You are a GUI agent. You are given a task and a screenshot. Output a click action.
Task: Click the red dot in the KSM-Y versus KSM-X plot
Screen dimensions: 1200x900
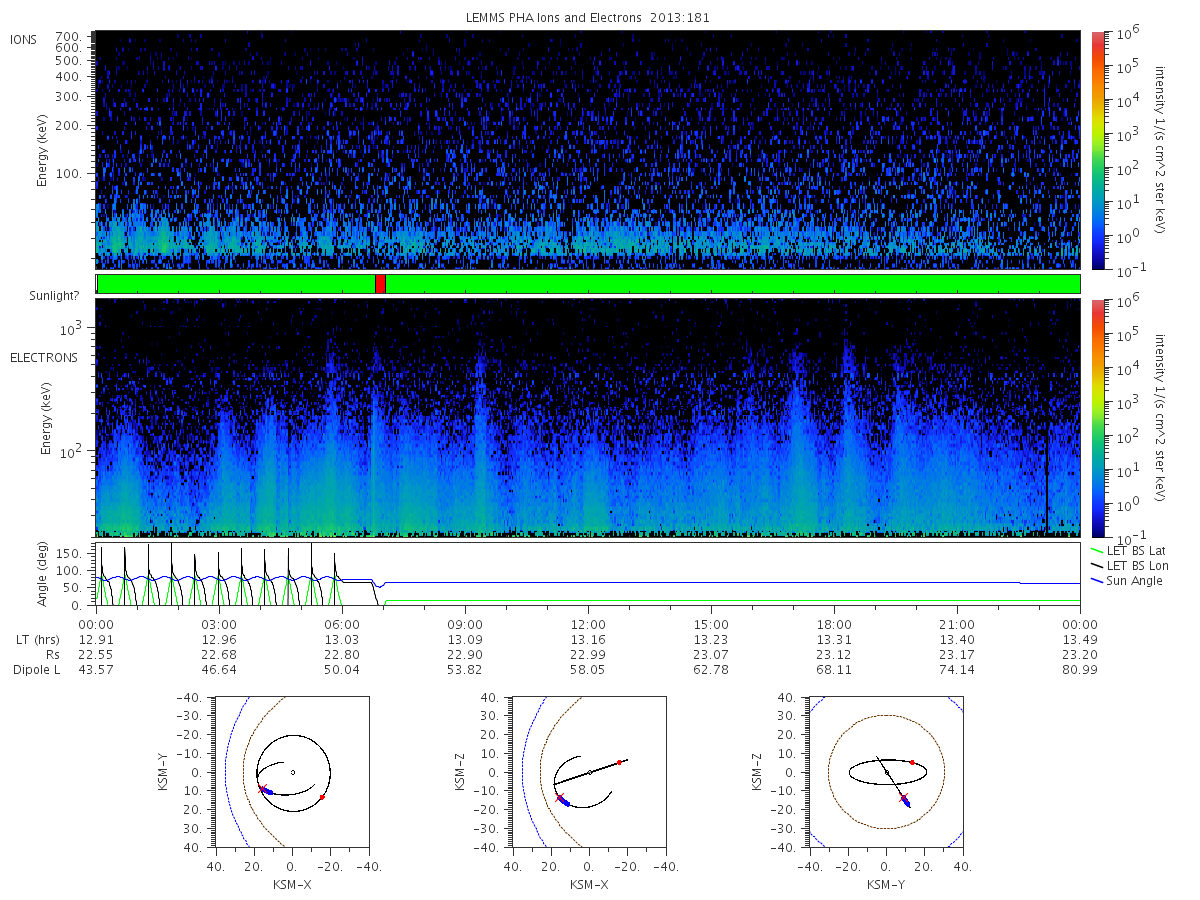click(x=322, y=797)
